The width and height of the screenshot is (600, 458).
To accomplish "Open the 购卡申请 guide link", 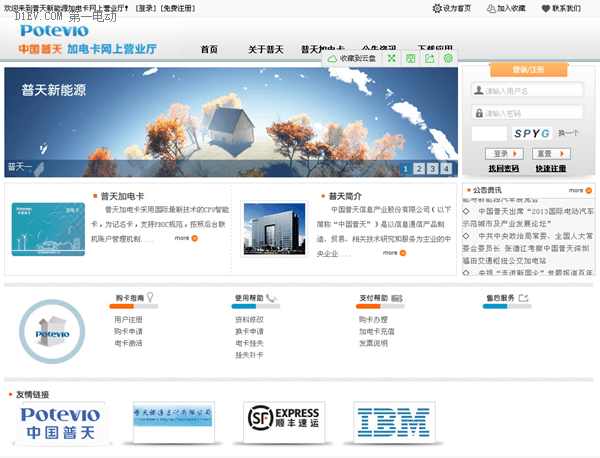I will click(128, 331).
